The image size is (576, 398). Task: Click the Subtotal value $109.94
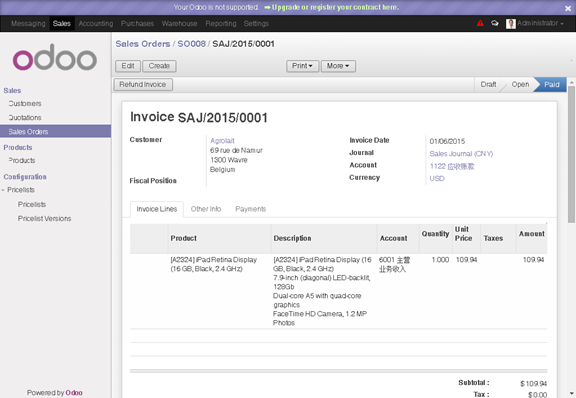533,384
